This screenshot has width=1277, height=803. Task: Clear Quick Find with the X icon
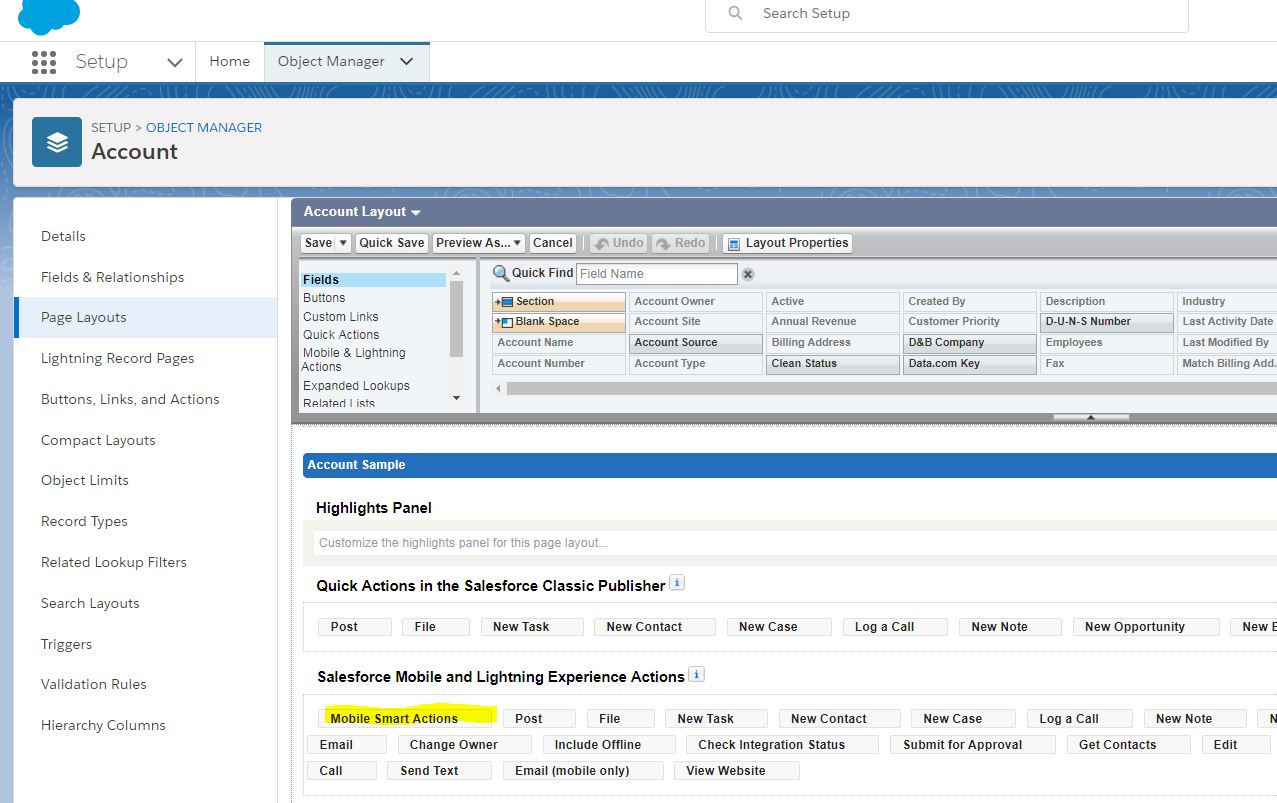pos(748,274)
